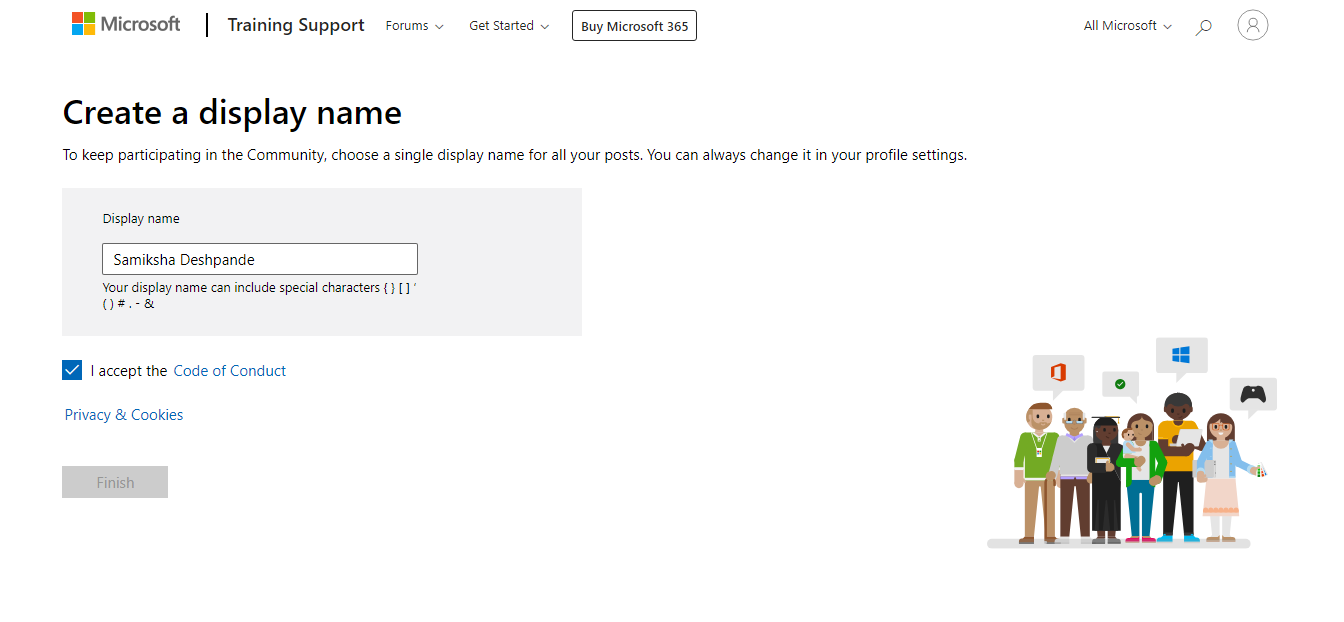Click the Finish button
Viewport: 1344px width, 622px height.
(x=115, y=482)
